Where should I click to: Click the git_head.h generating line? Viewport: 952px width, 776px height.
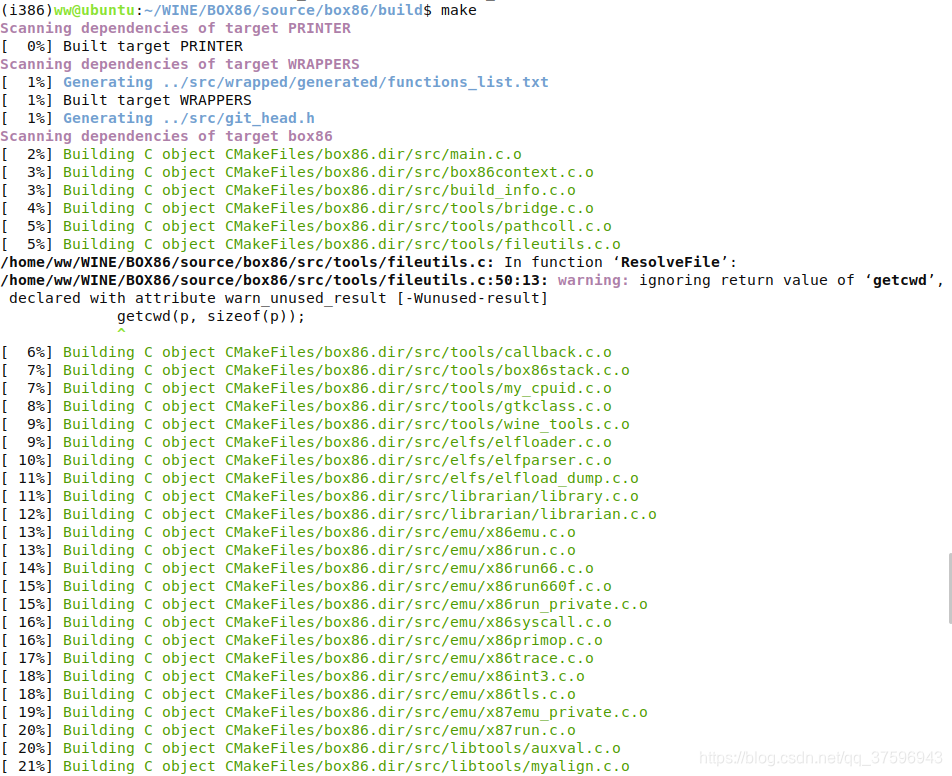click(157, 118)
